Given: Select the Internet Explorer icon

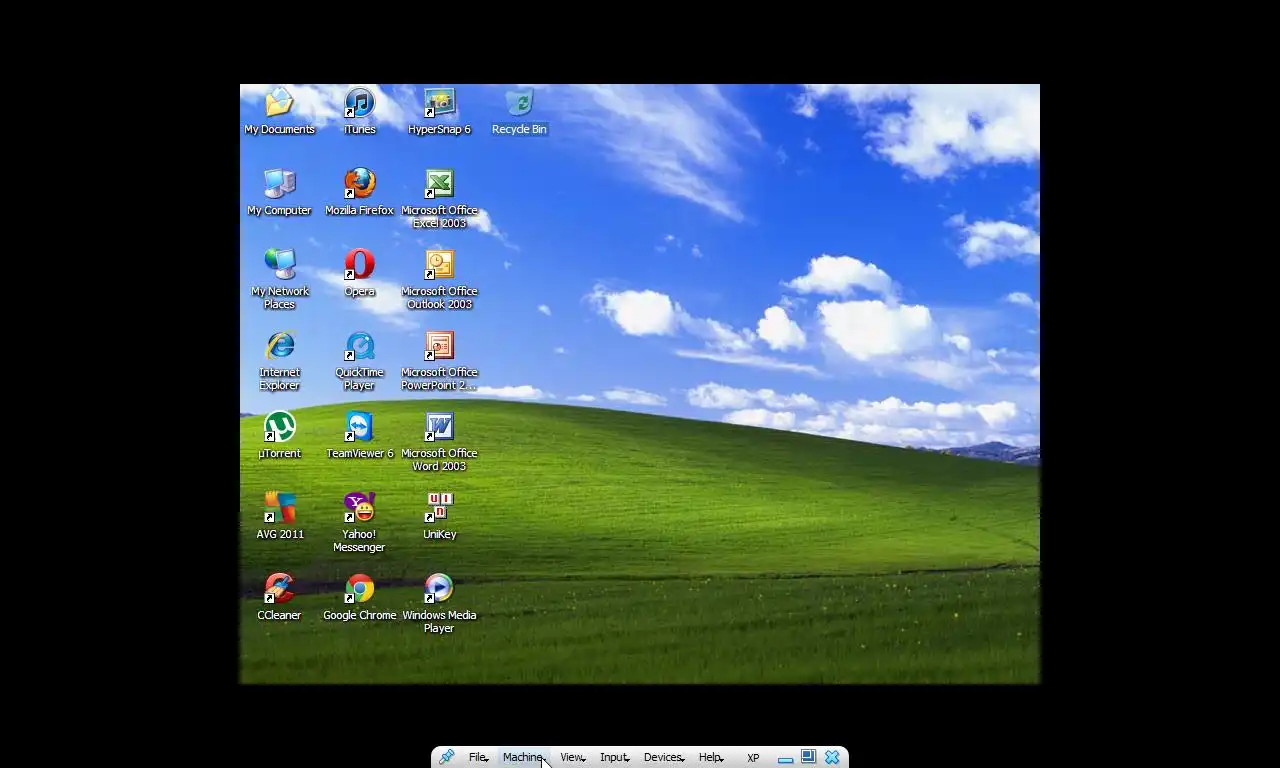Looking at the screenshot, I should (279, 360).
